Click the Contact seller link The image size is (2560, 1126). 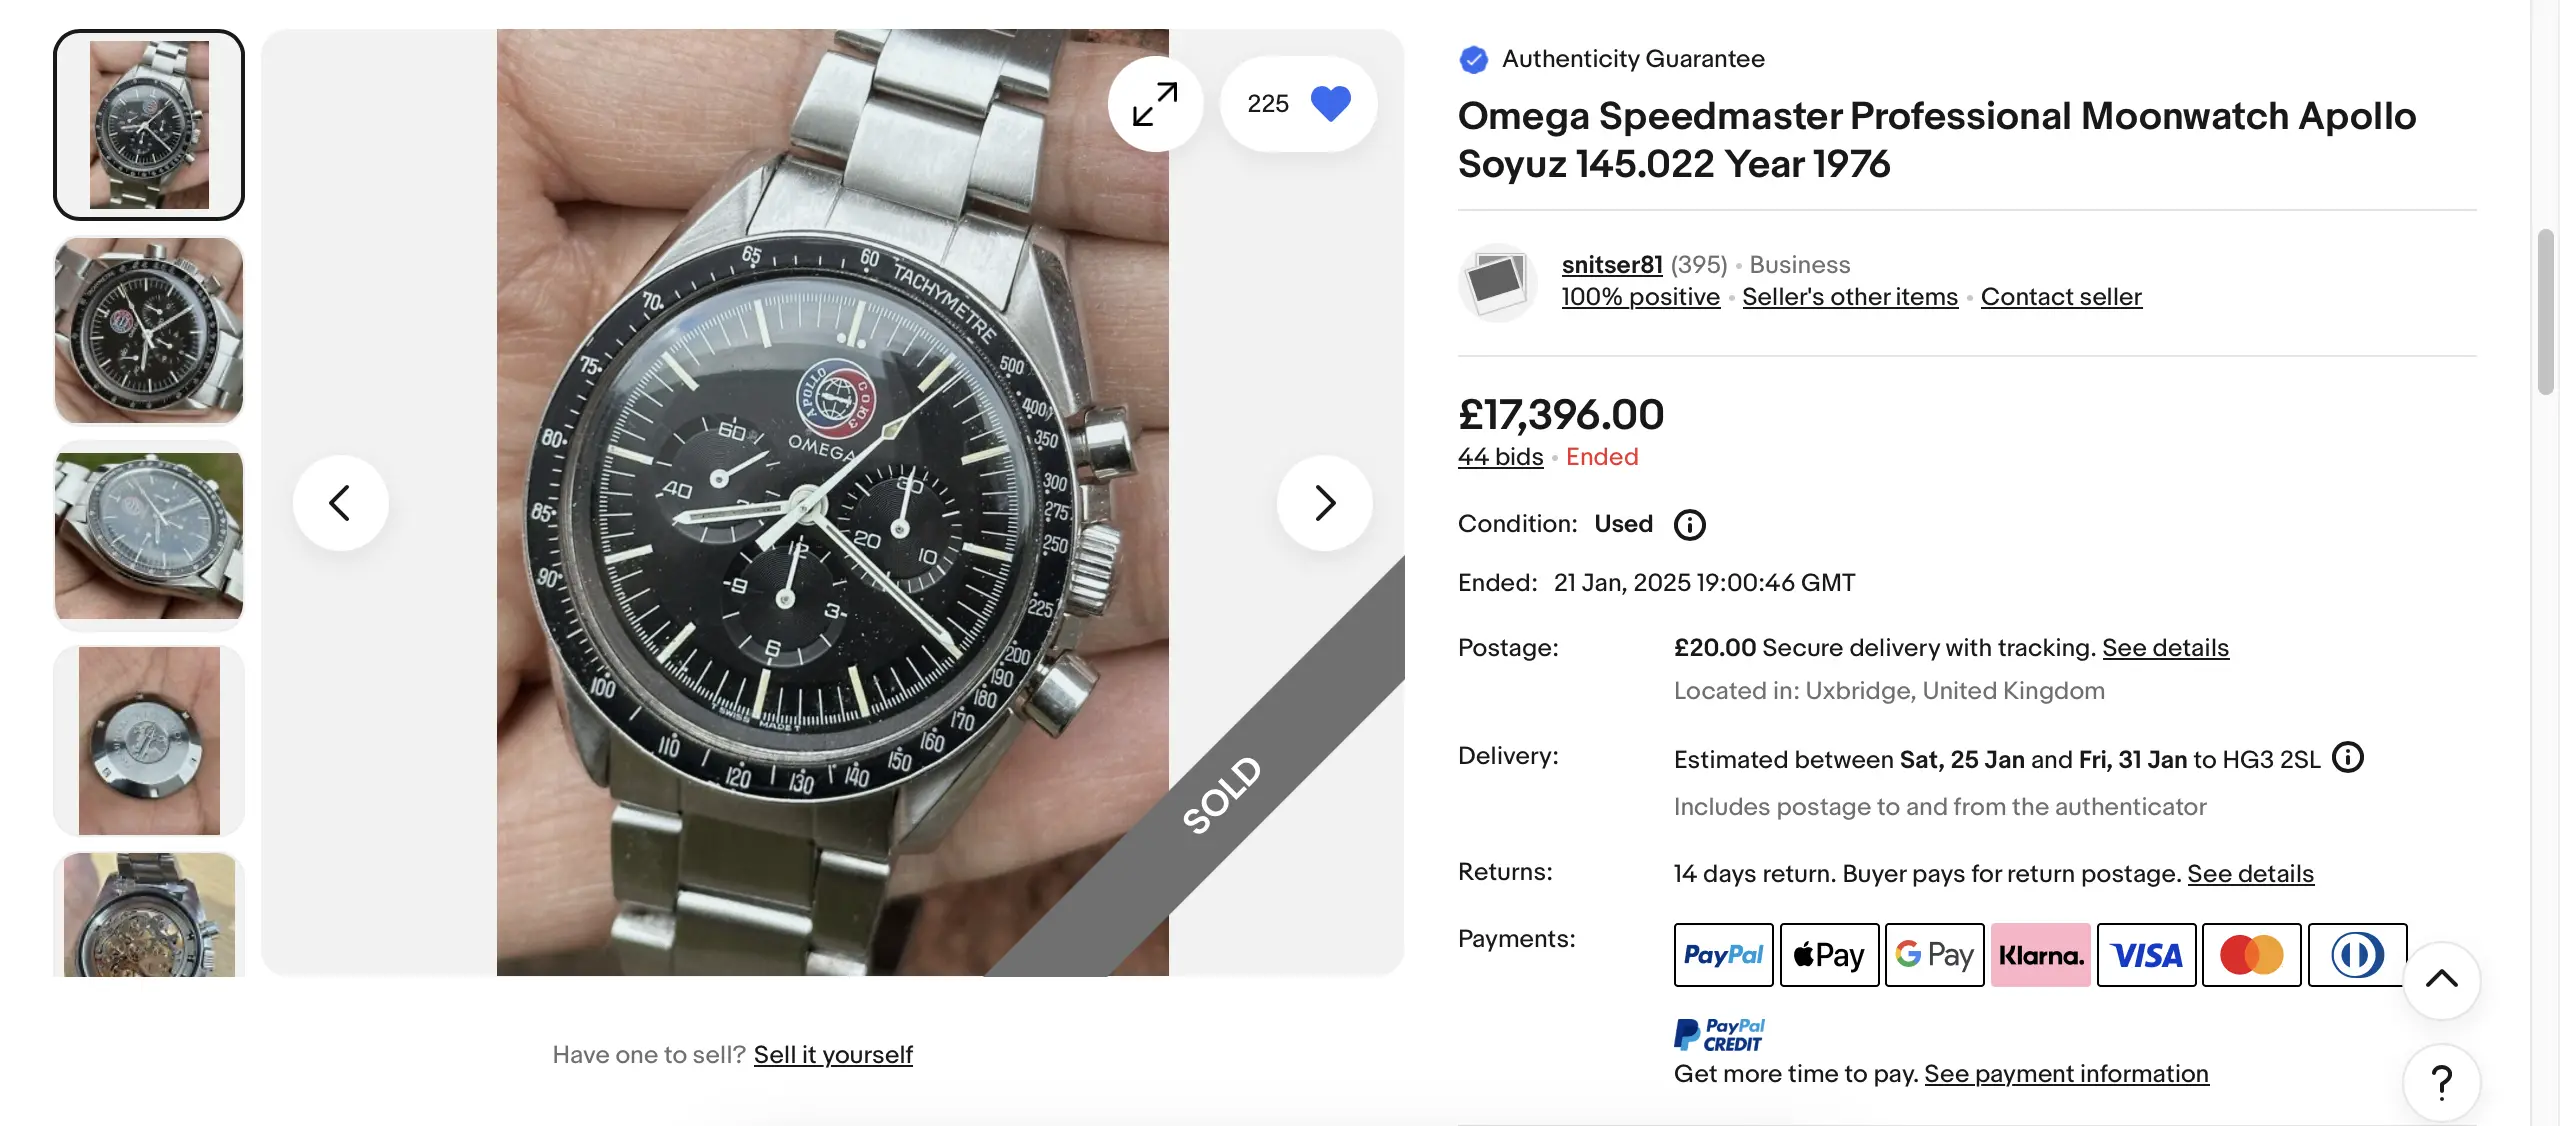click(x=2061, y=297)
